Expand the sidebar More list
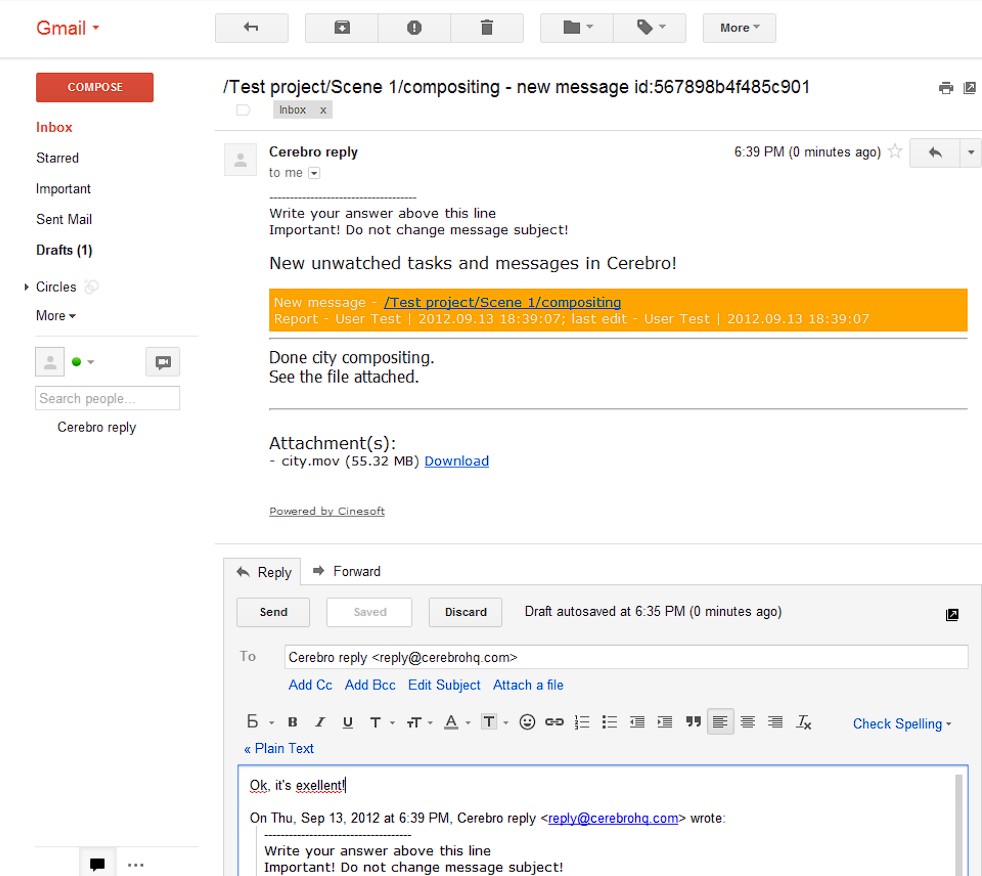The width and height of the screenshot is (982, 876). [x=56, y=316]
